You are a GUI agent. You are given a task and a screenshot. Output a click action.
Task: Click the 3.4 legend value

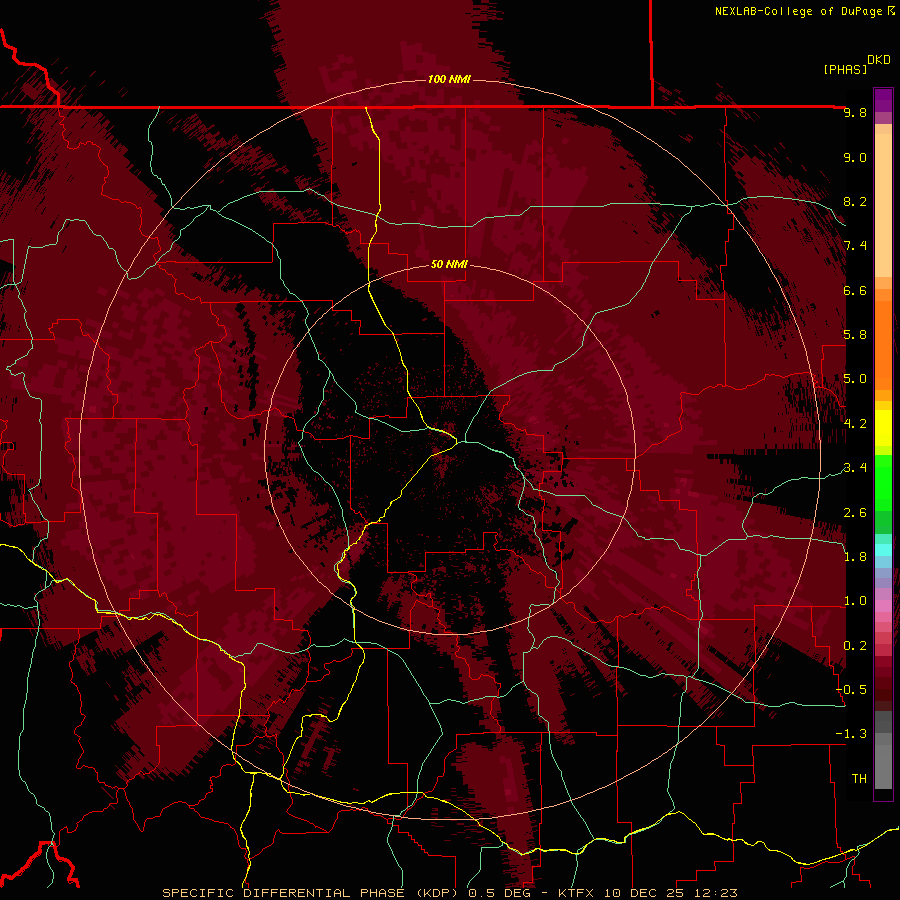click(x=855, y=468)
